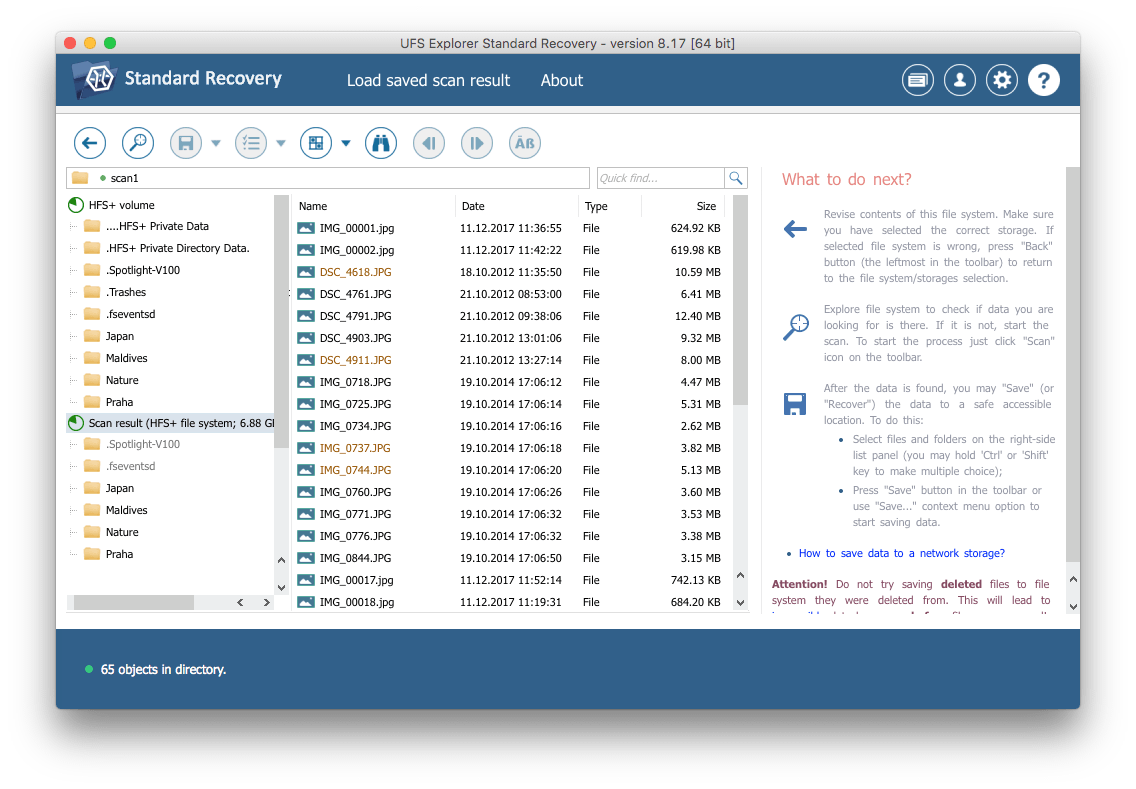Open the settings gear icon
The image size is (1136, 789).
click(1002, 80)
